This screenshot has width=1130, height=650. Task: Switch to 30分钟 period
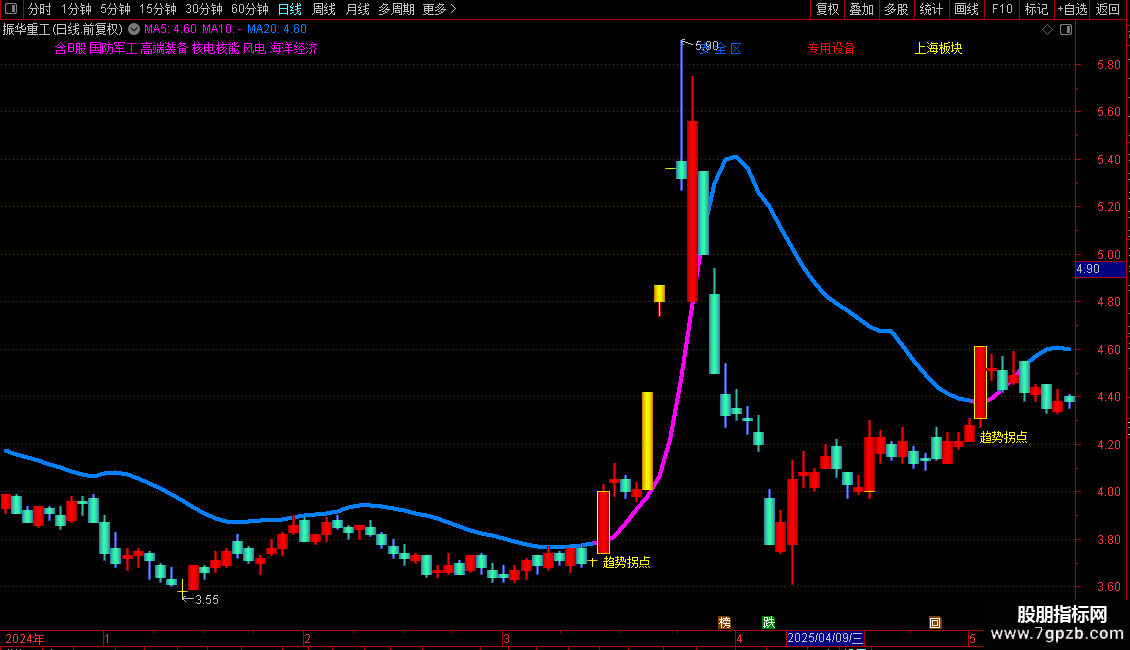[x=203, y=9]
